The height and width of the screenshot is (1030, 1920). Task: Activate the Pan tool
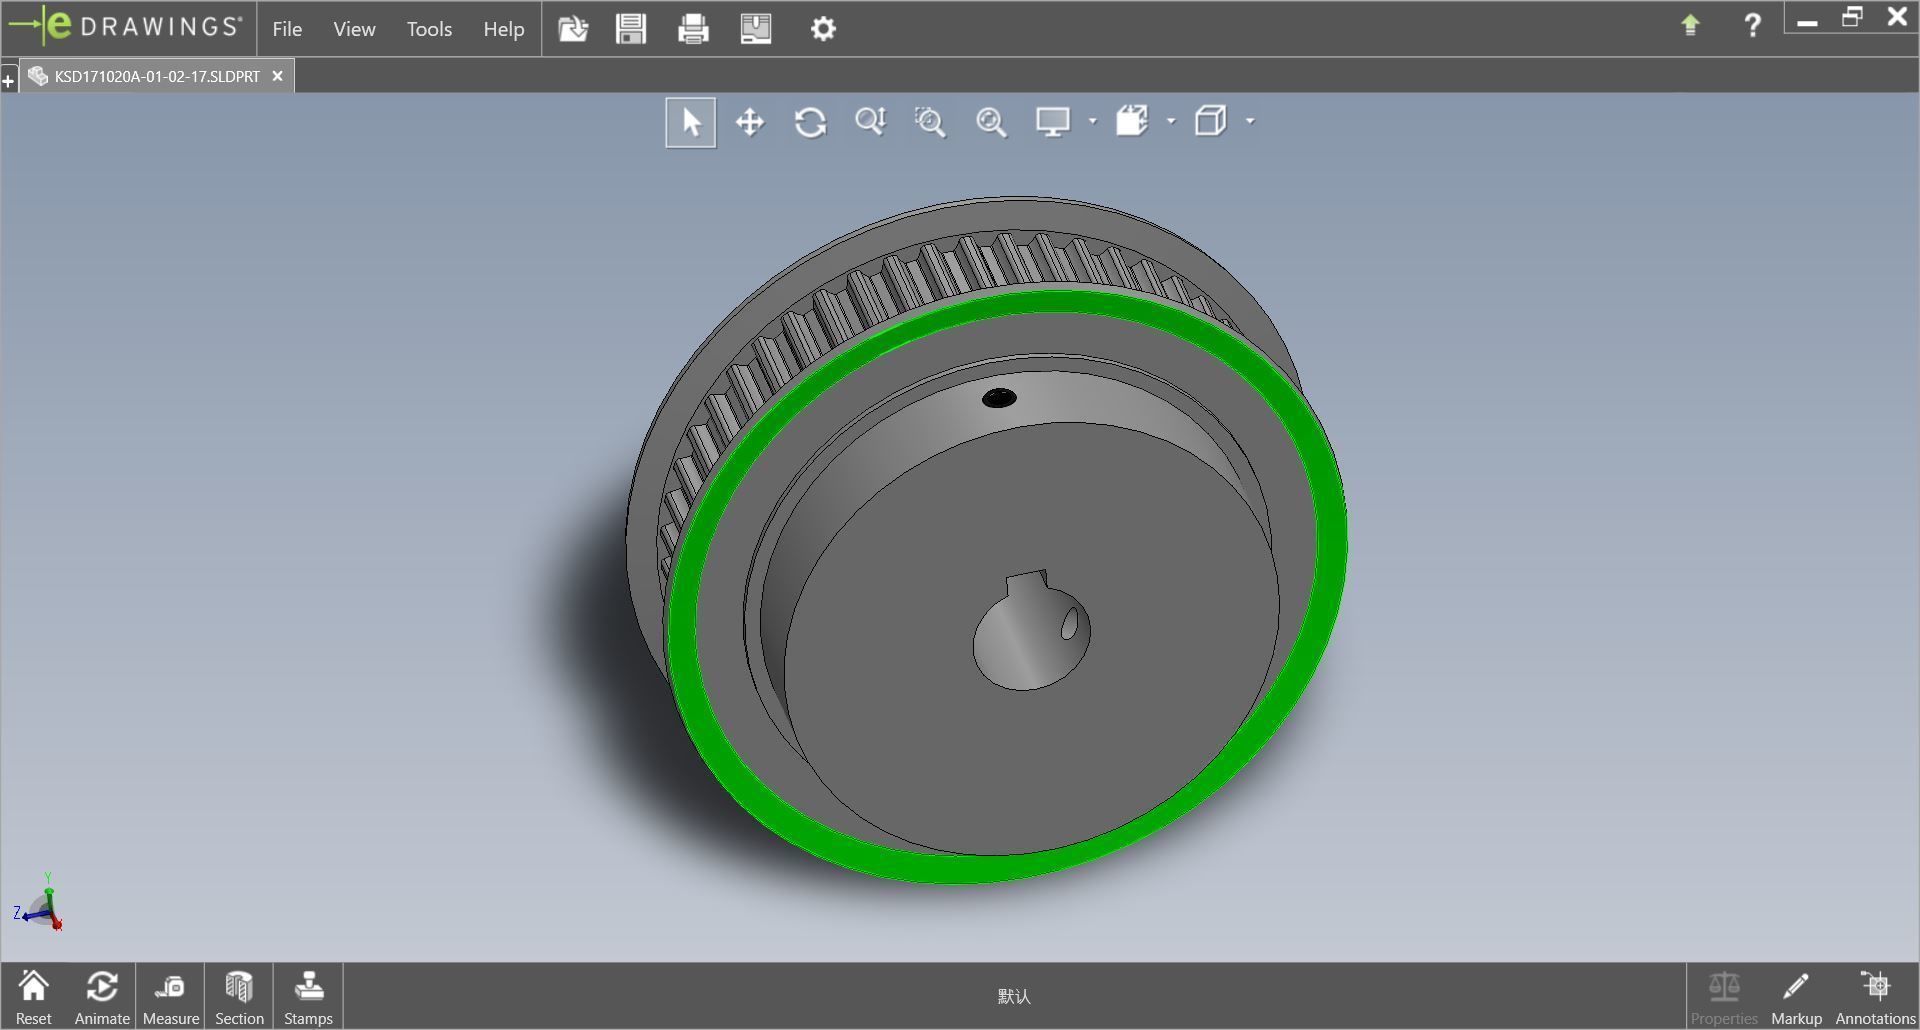coord(750,122)
